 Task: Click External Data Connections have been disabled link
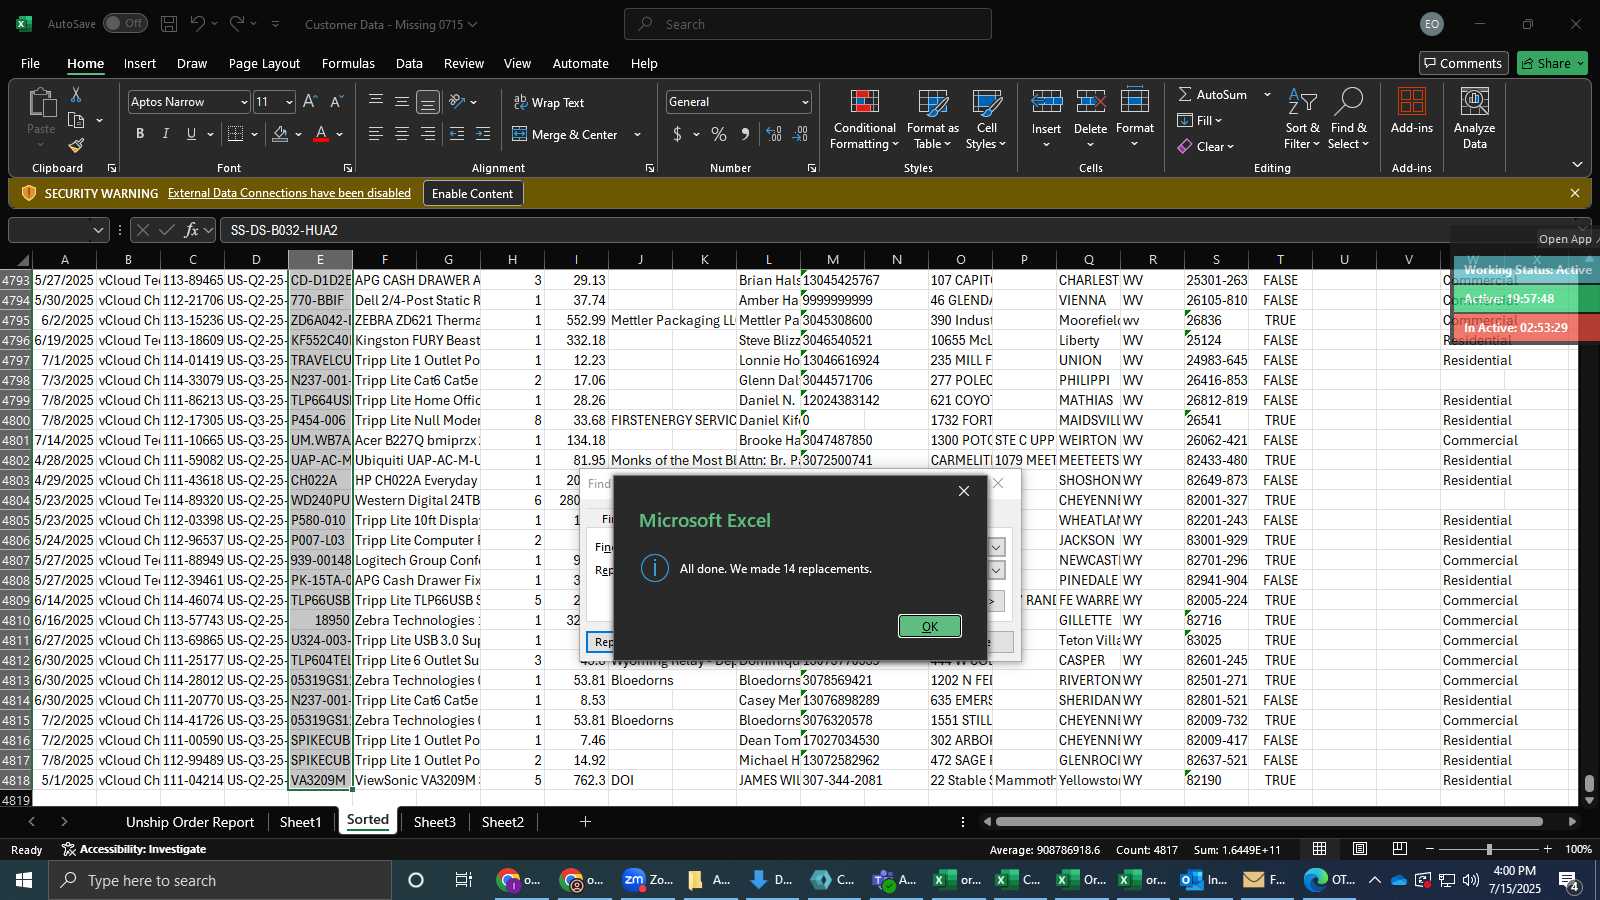[x=289, y=193]
